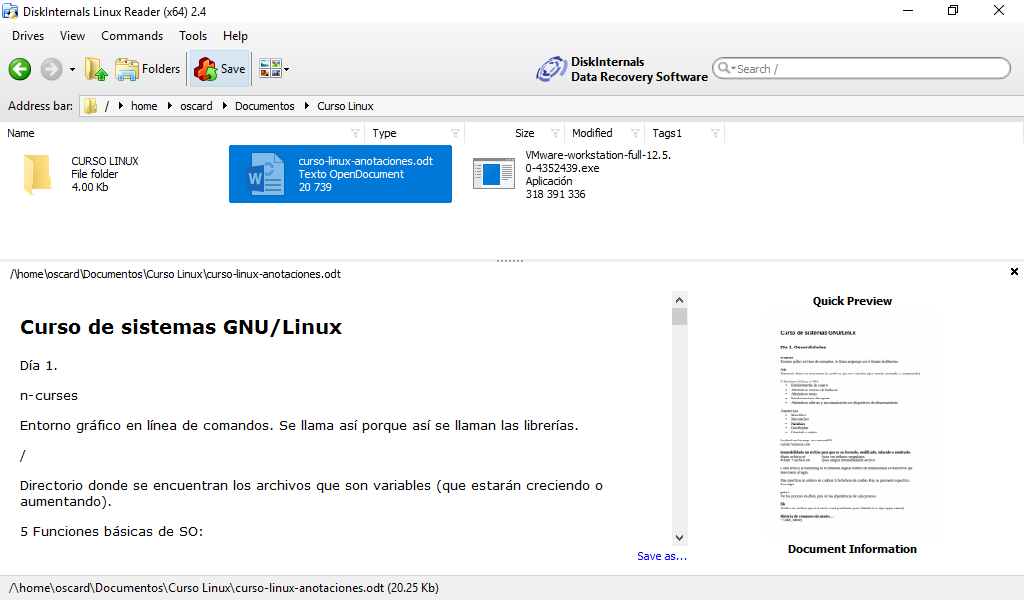Viewport: 1024px width, 600px height.
Task: Click the document title Curso de sistemas GNU/Linux
Action: (x=181, y=327)
